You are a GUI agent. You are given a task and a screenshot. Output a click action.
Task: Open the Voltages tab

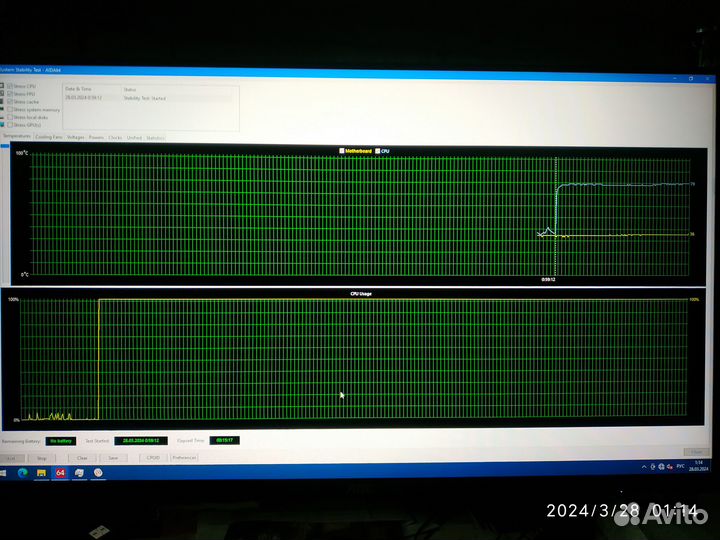click(x=76, y=137)
